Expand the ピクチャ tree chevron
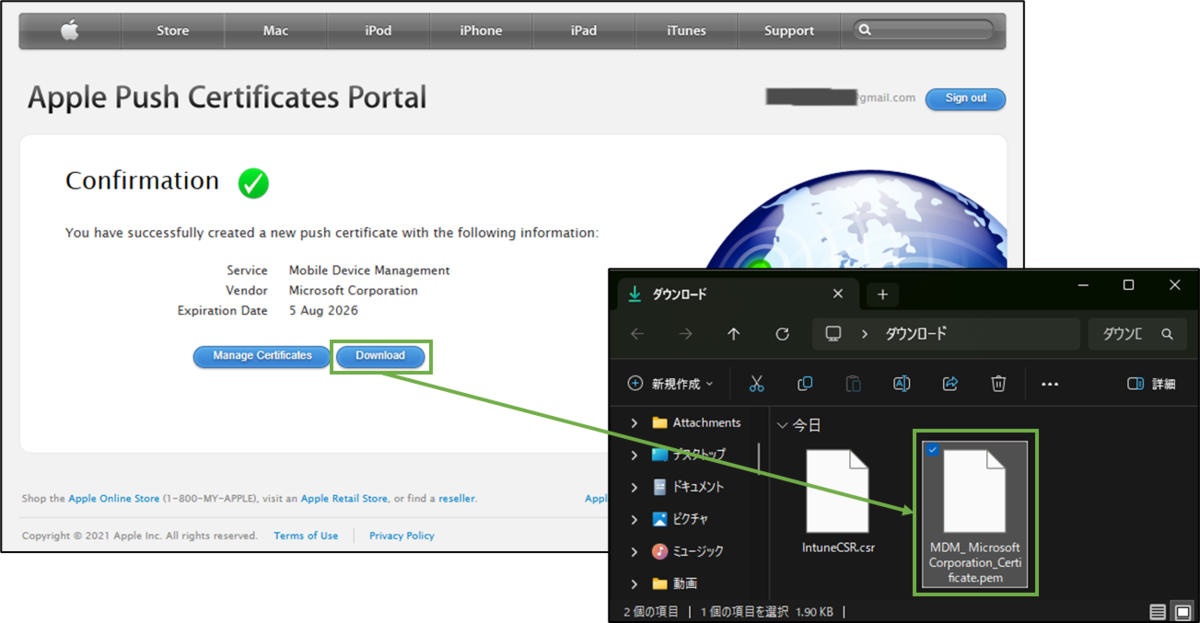 click(x=634, y=519)
